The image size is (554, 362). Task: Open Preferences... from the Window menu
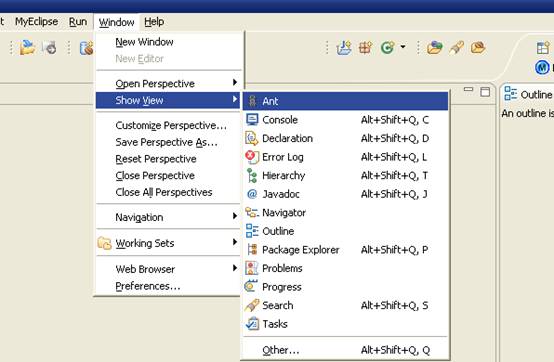[168, 286]
